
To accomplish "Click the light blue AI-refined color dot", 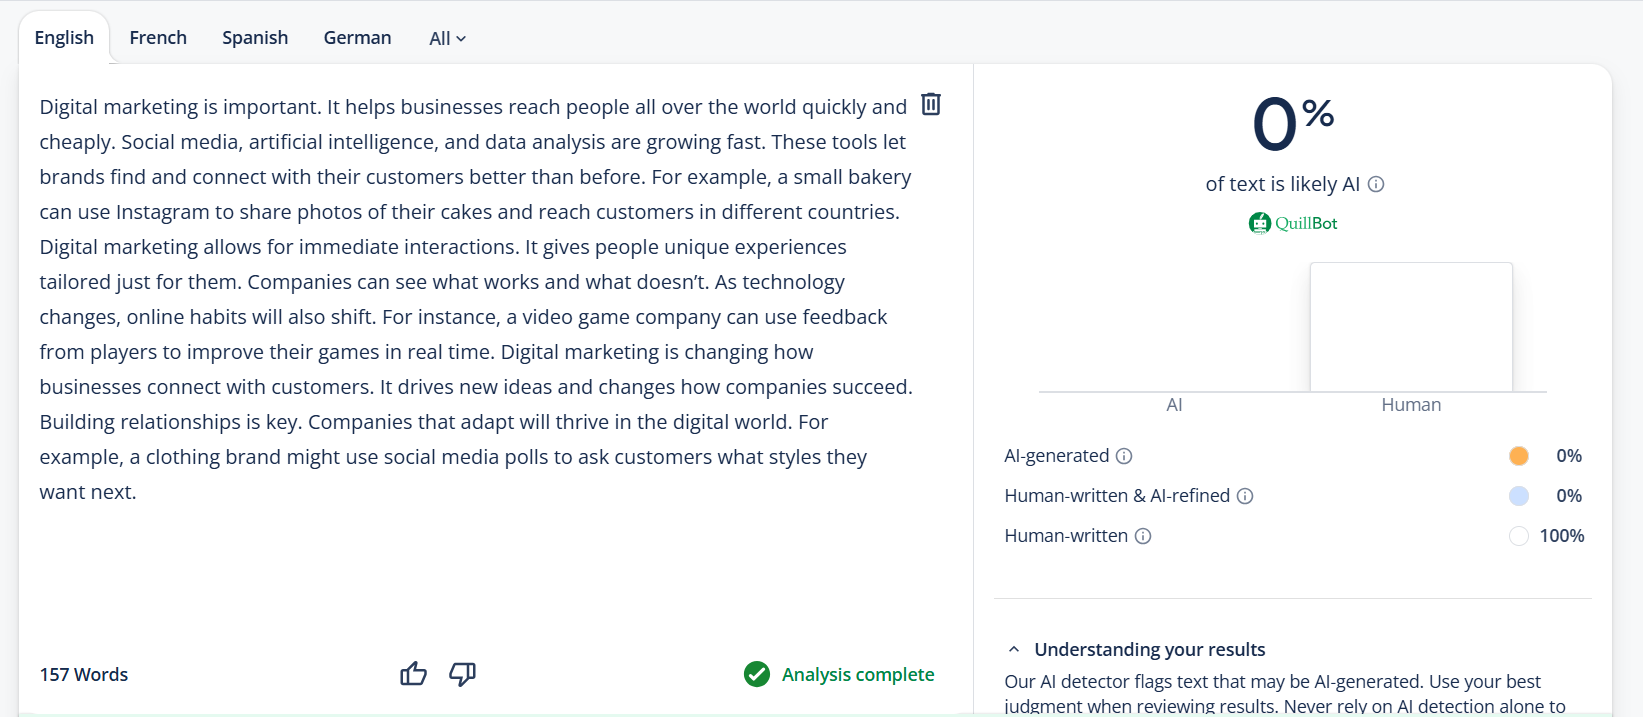I will pos(1518,496).
